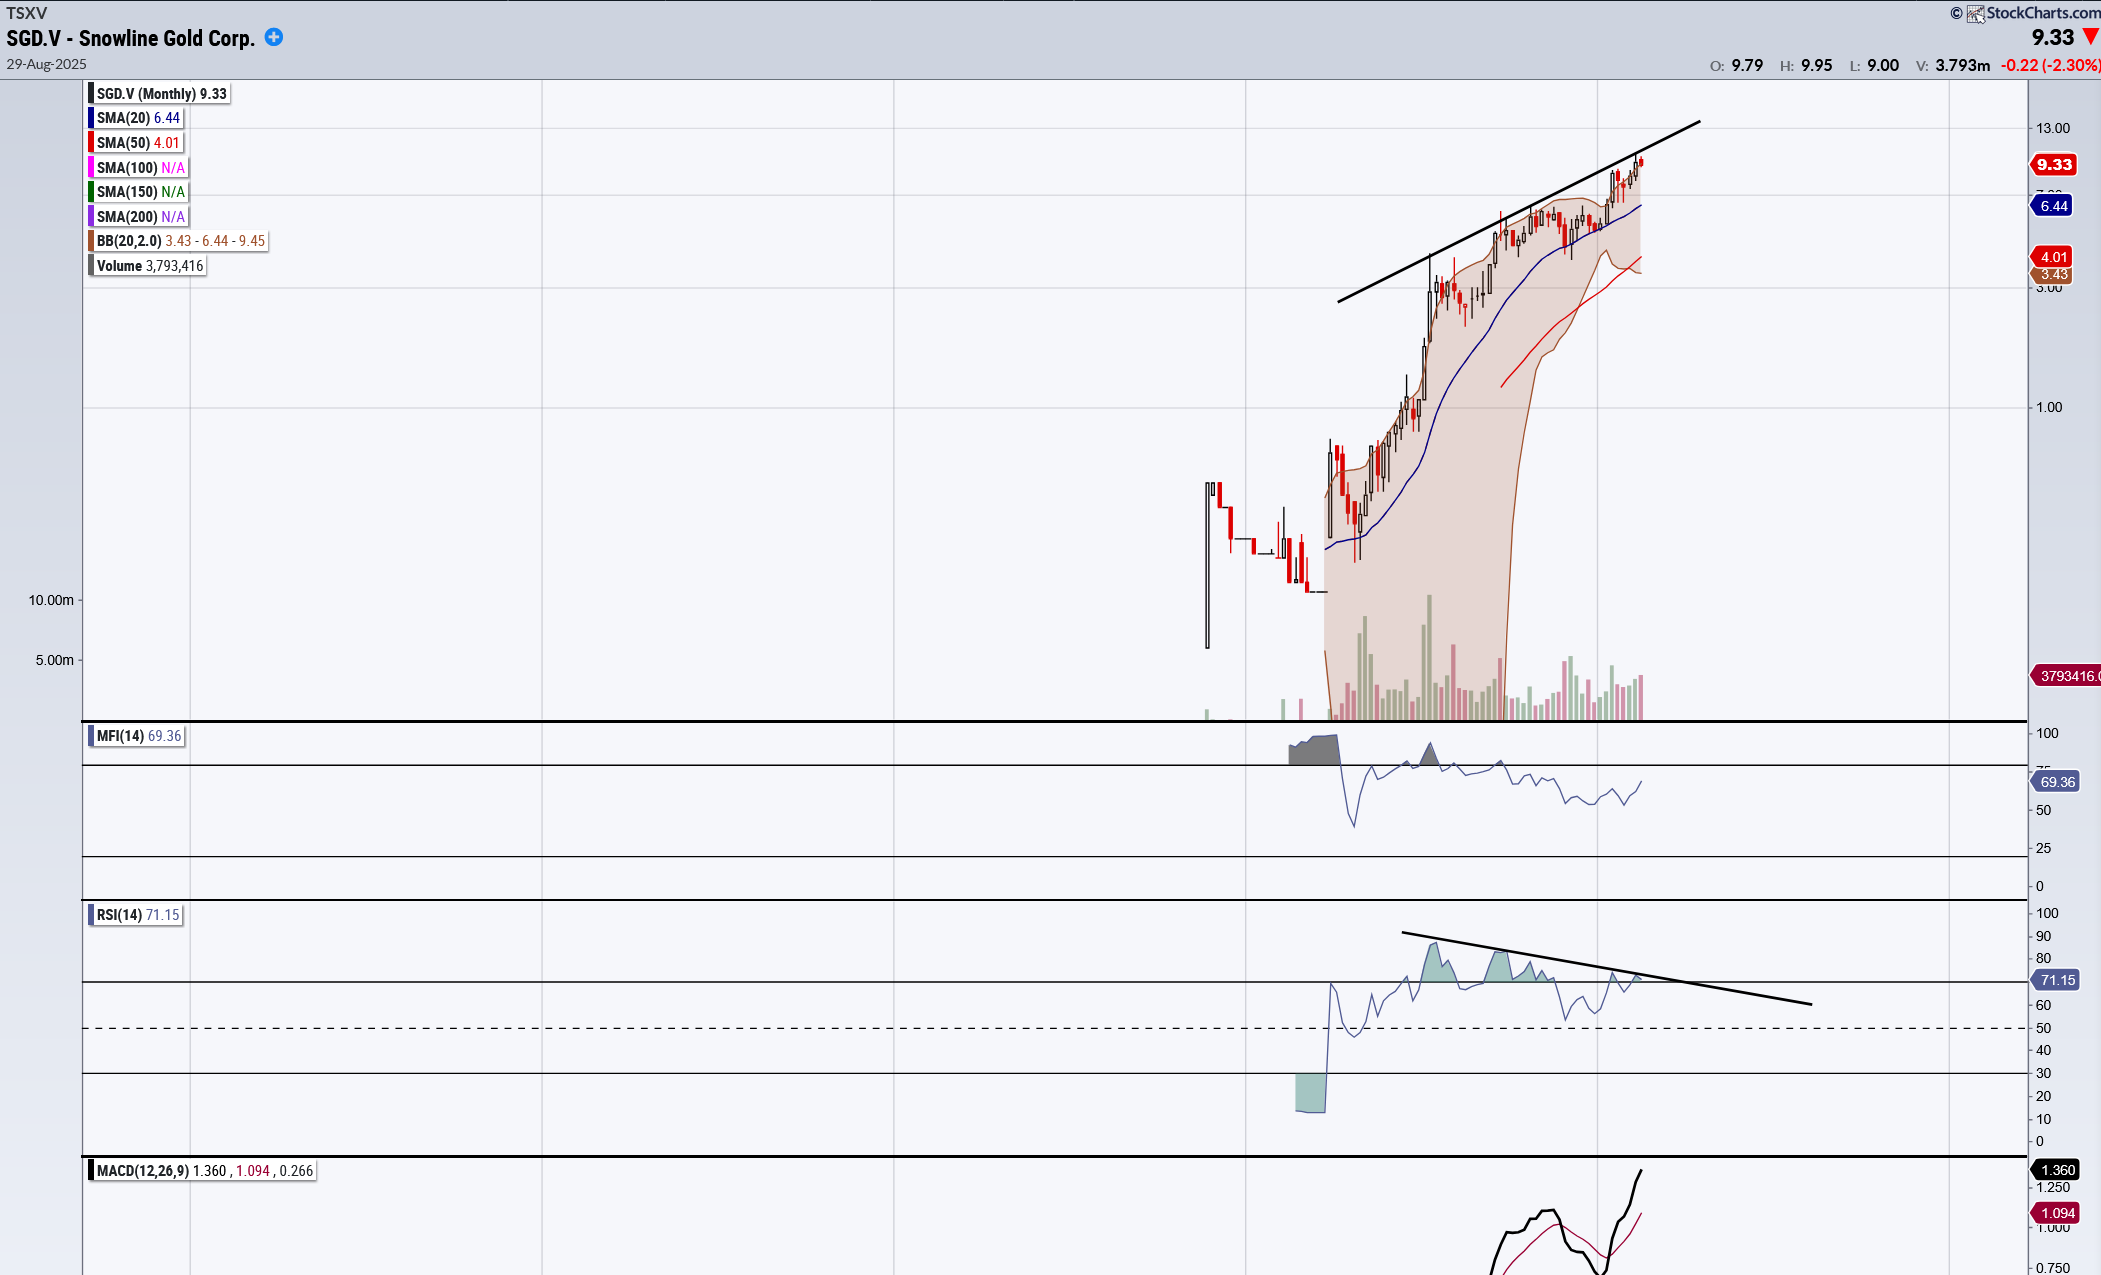Click the red 4.01 SMA(50) axis tag
The height and width of the screenshot is (1275, 2101).
click(x=2053, y=257)
